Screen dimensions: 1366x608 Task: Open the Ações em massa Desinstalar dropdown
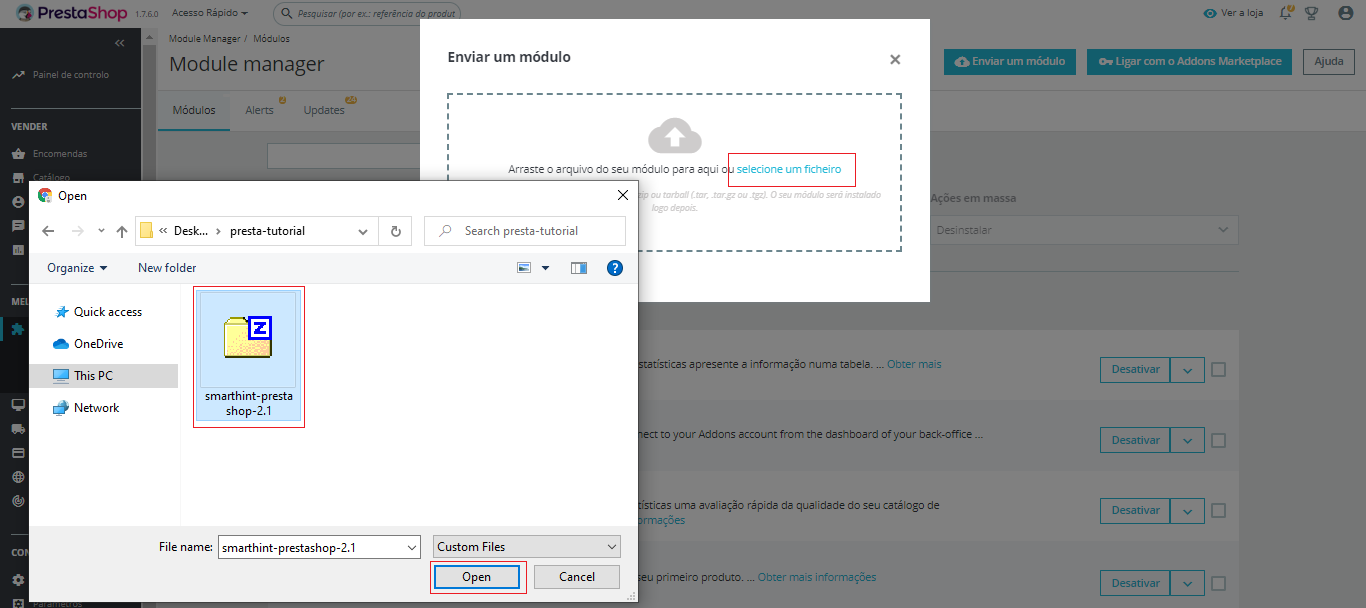coord(1084,230)
